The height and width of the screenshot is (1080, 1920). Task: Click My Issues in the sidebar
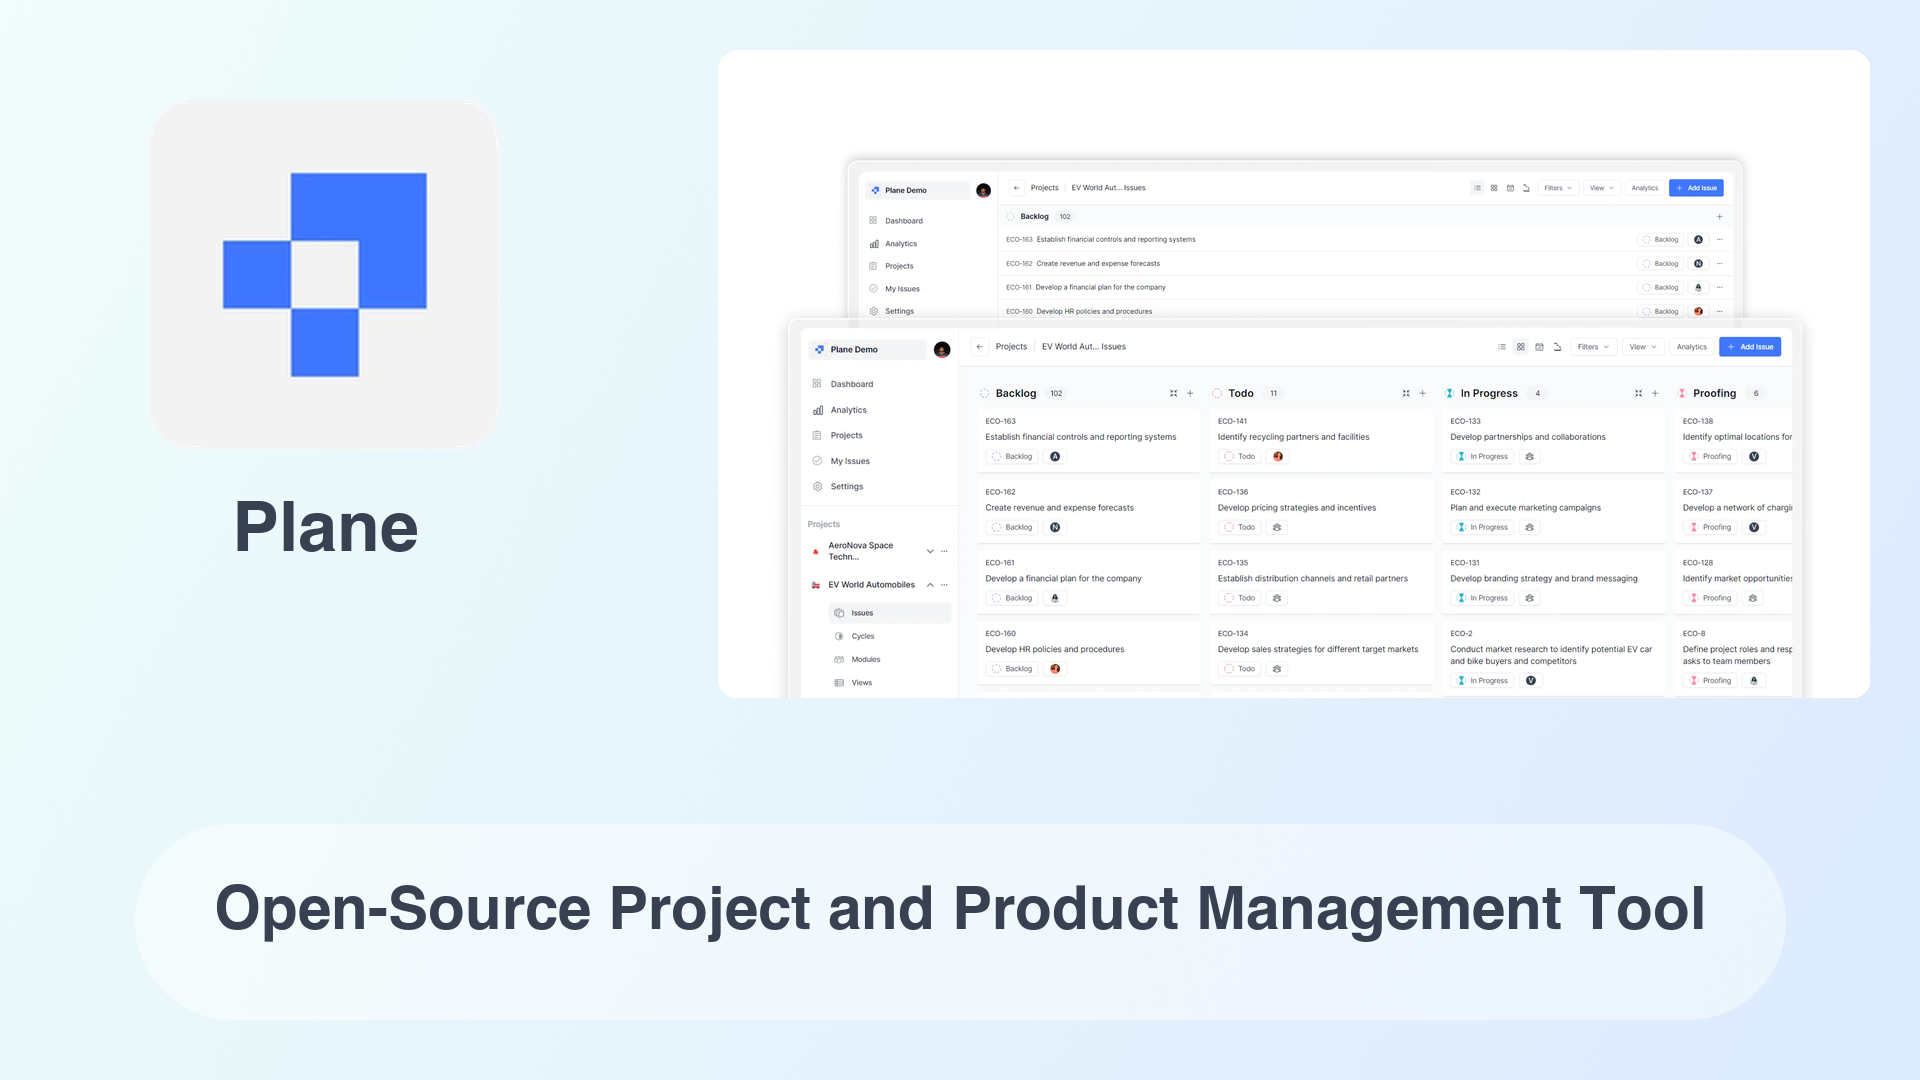point(849,460)
